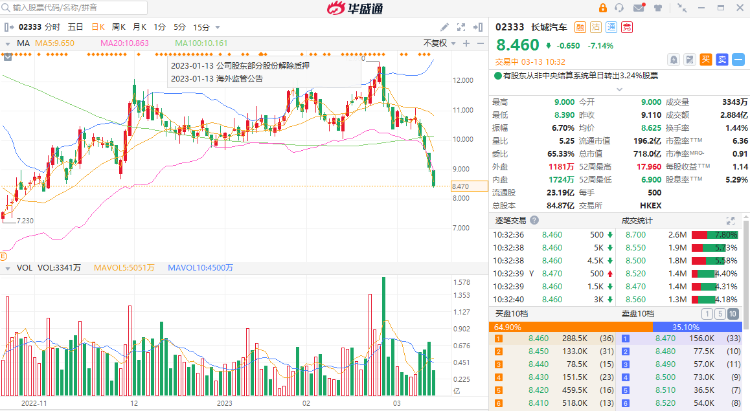Click the orange lock icon
Image resolution: width=750 pixels, height=411 pixels.
(603, 8)
